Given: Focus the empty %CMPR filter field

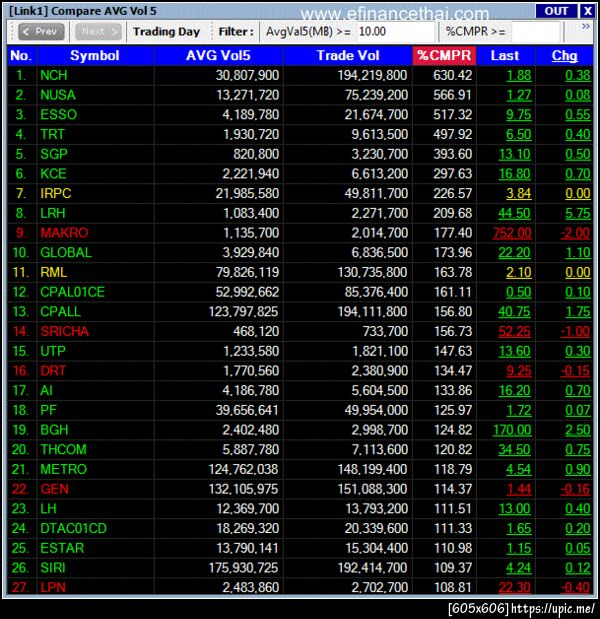Looking at the screenshot, I should (536, 31).
